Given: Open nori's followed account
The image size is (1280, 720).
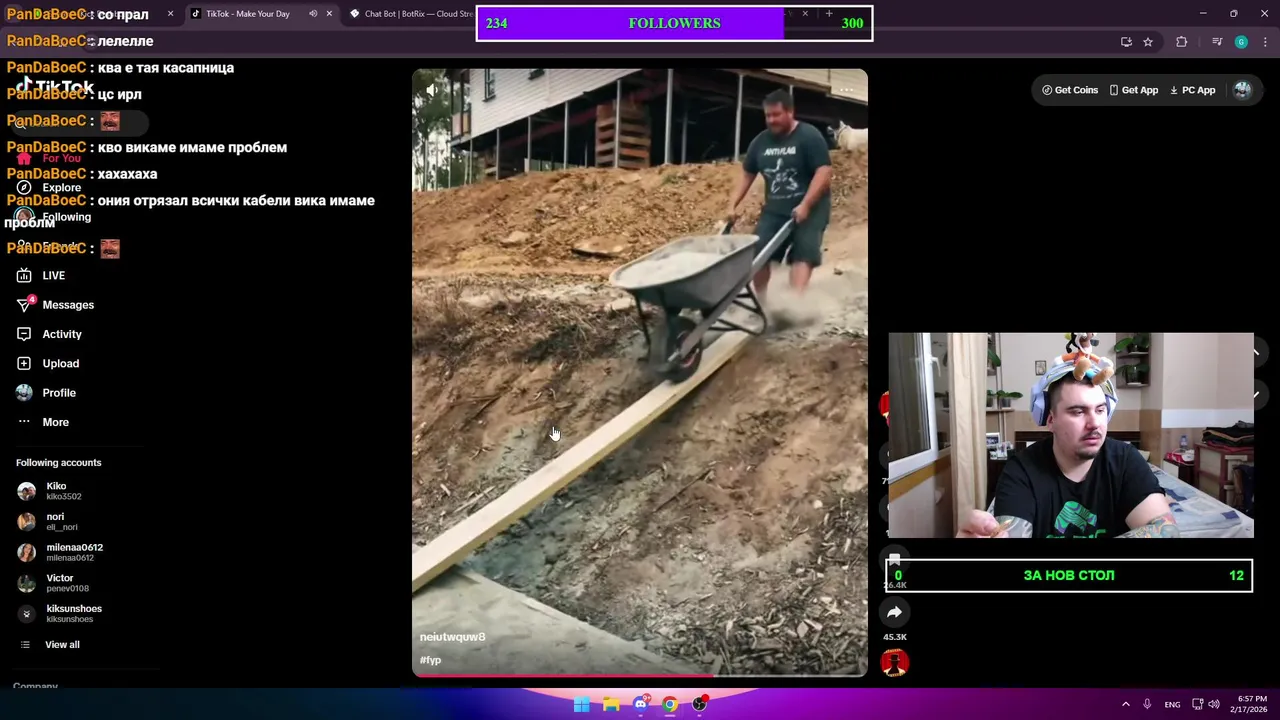Looking at the screenshot, I should tap(48, 521).
